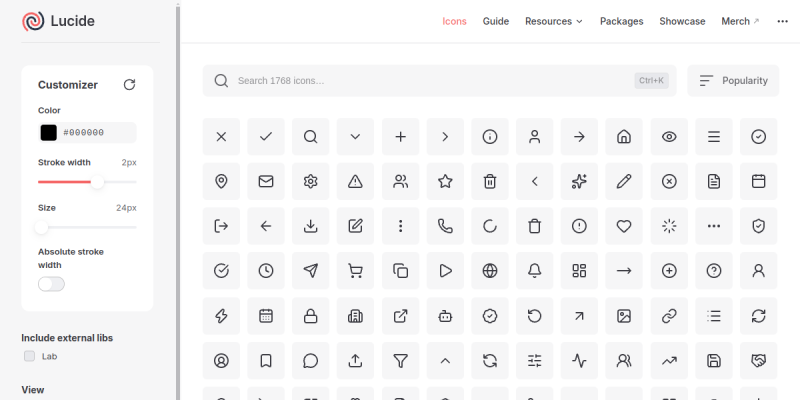This screenshot has height=400, width=800.
Task: Select the X (close) icon tile
Action: 221,136
